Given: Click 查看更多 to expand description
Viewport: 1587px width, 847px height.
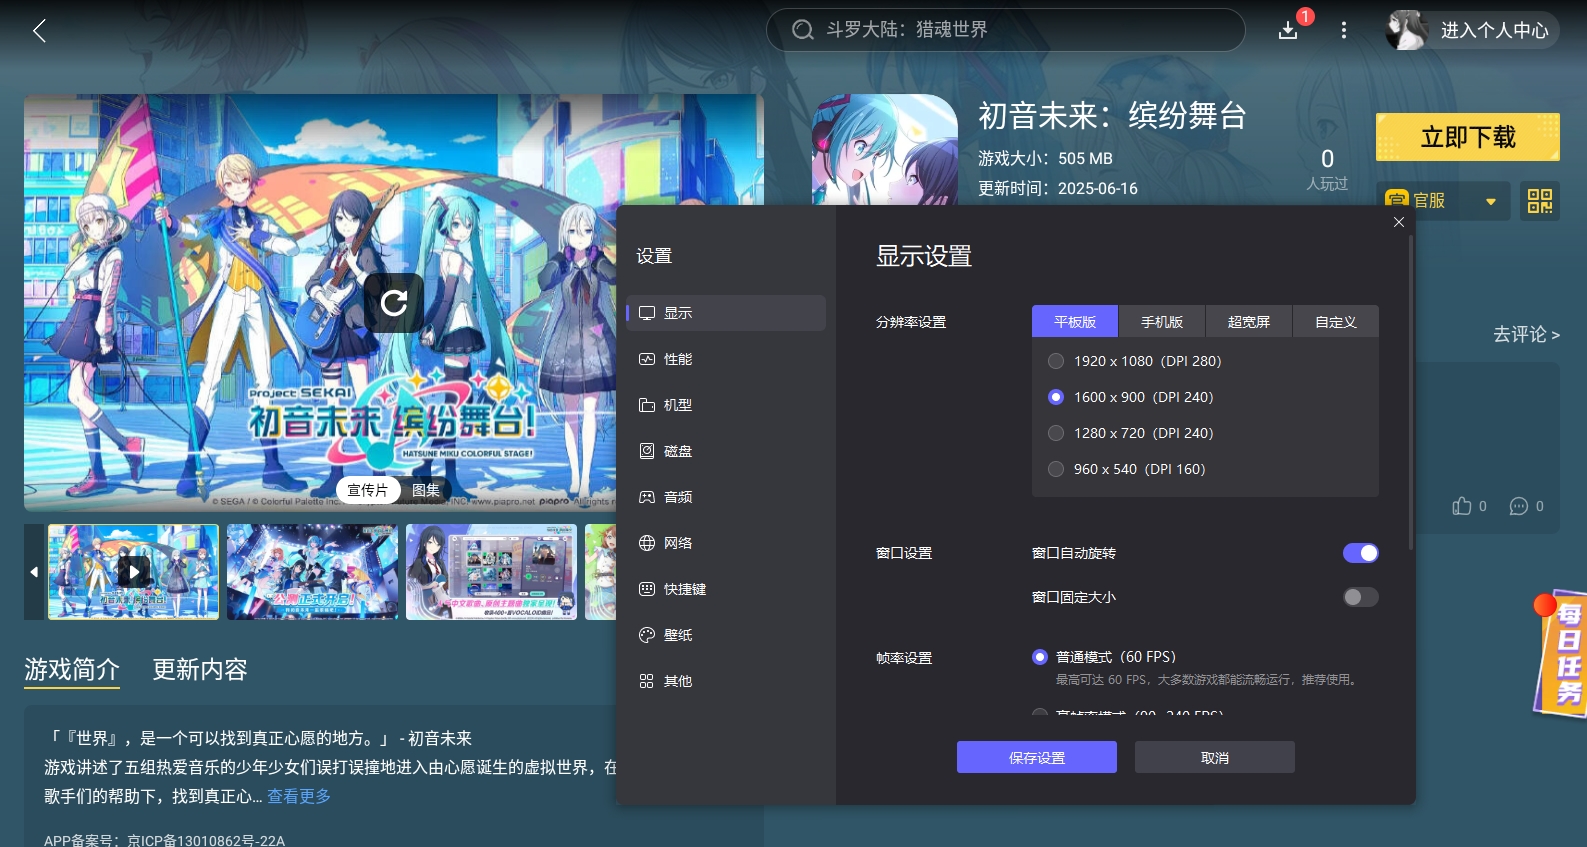Looking at the screenshot, I should (x=299, y=796).
